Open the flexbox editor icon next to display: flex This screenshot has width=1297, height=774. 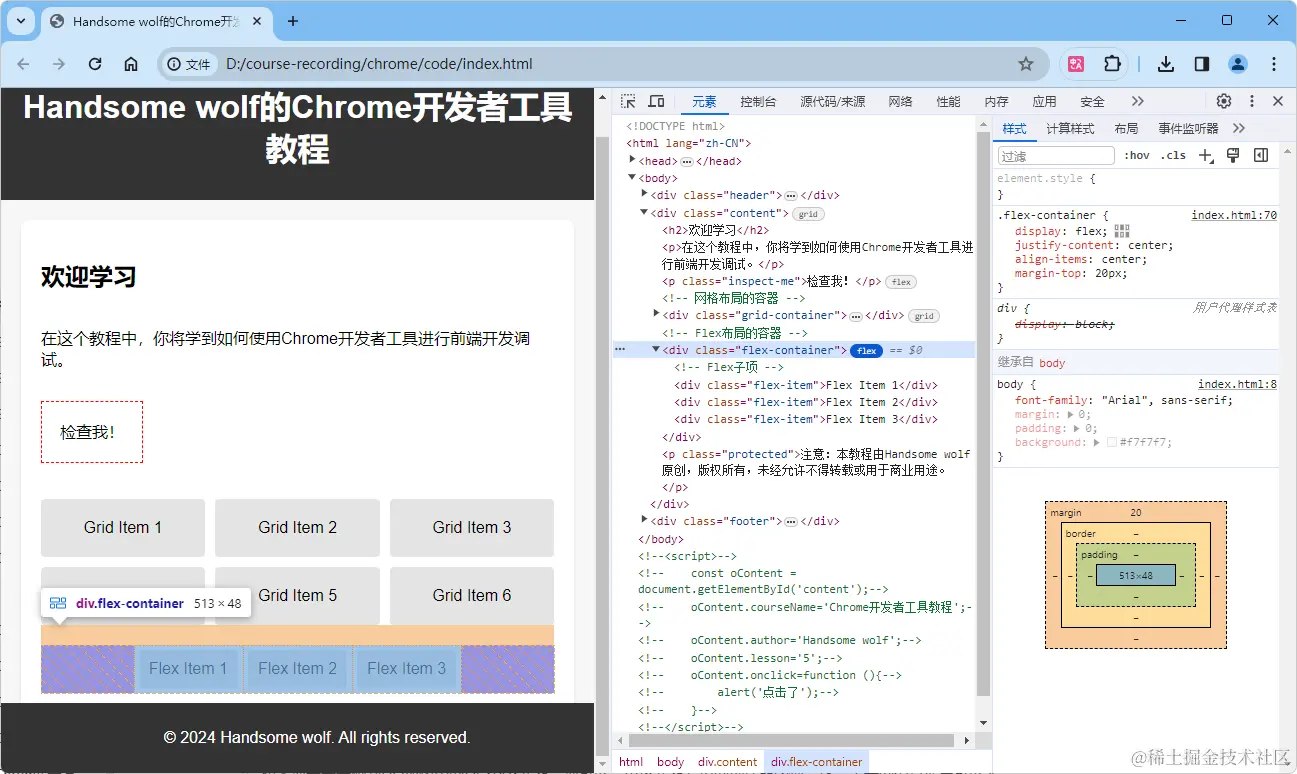[1122, 231]
